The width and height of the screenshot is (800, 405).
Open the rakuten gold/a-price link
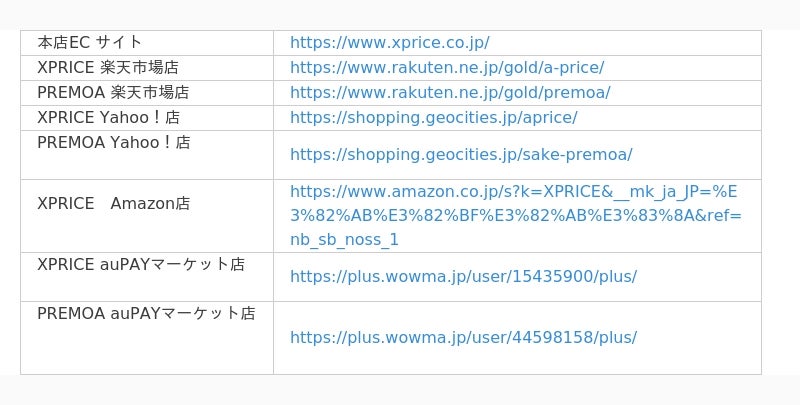447,67
